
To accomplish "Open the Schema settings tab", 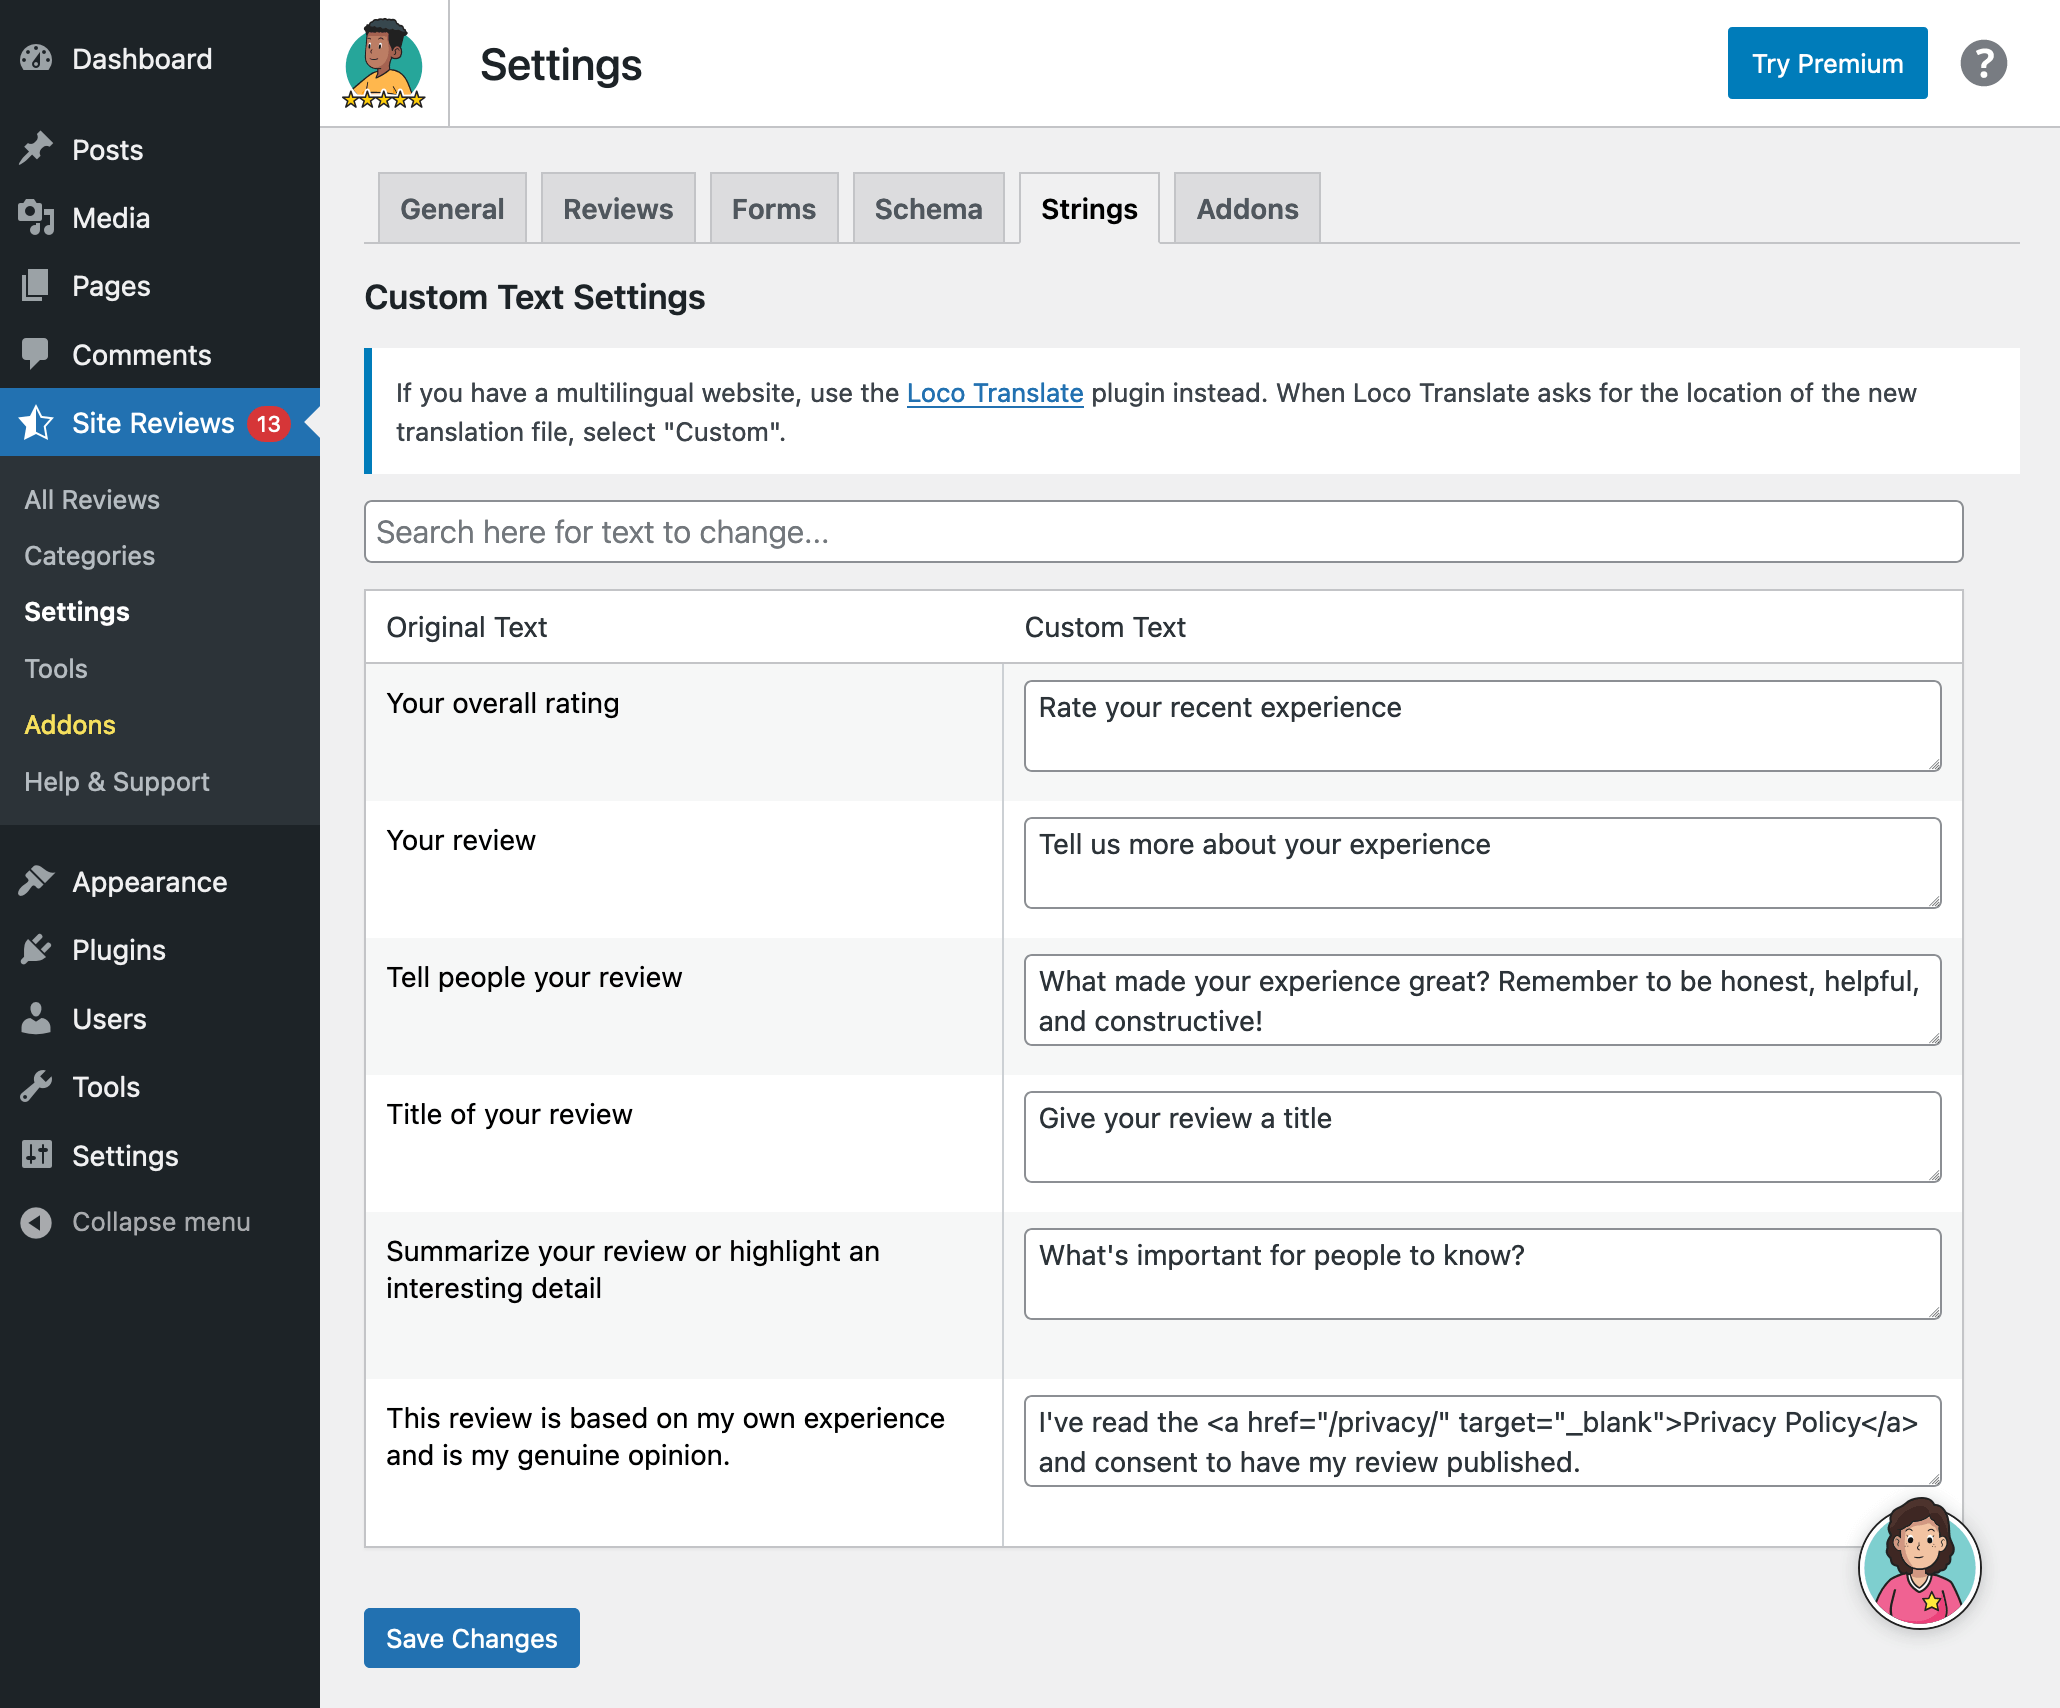I will click(x=928, y=209).
